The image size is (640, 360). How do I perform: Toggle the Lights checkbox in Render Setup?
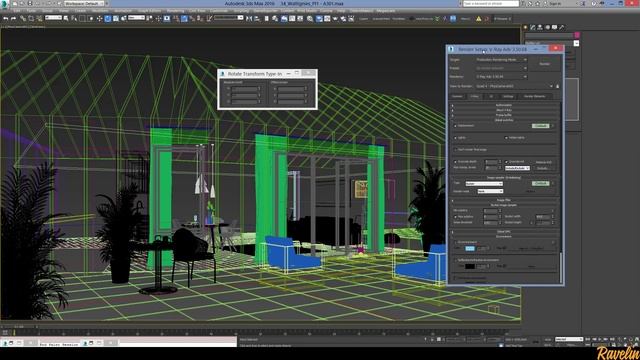pyautogui.click(x=456, y=138)
